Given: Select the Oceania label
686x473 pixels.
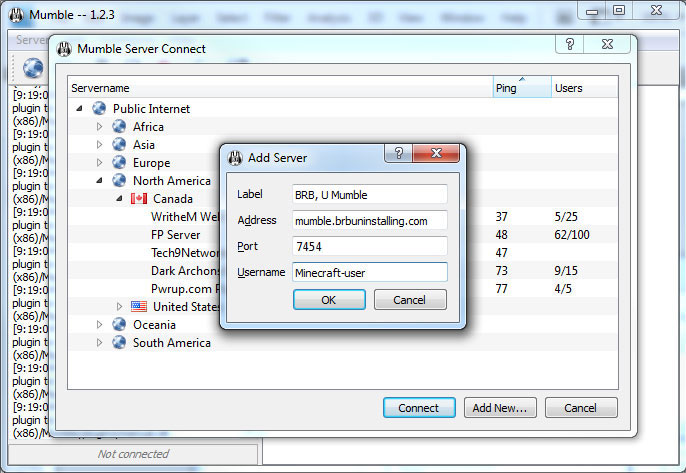Looking at the screenshot, I should (154, 325).
